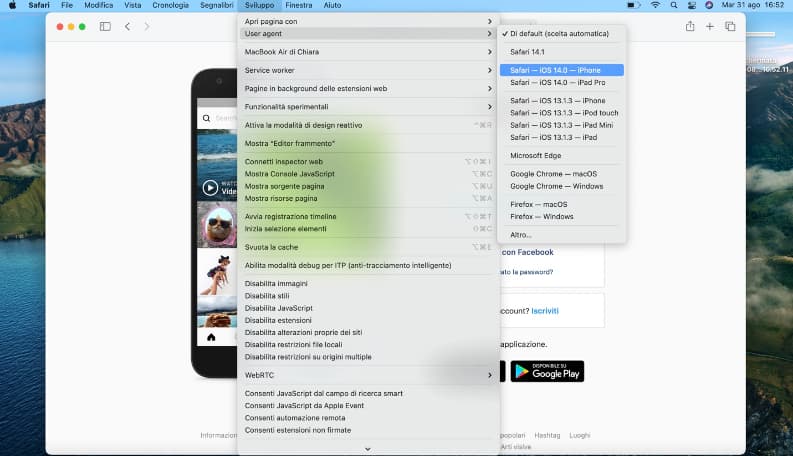Tap the play video icon in the phone preview
793x456 pixels.
pos(210,188)
